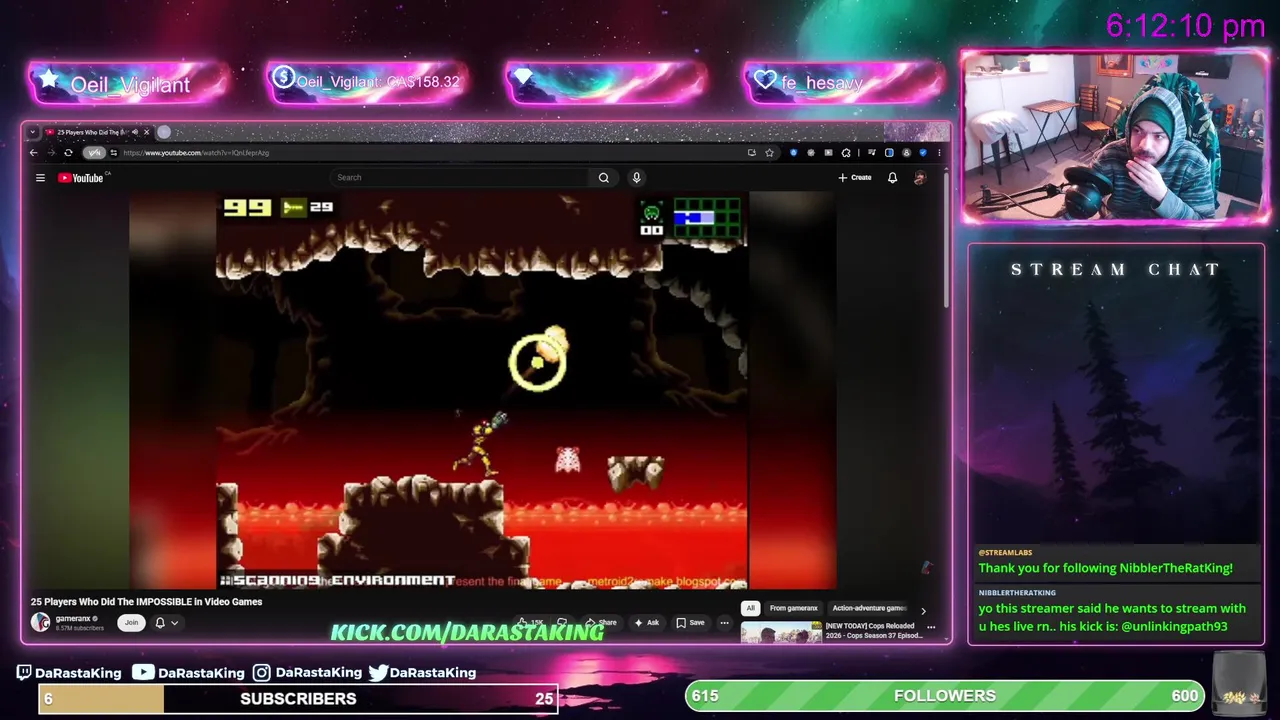This screenshot has width=1280, height=720.
Task: Click the YouTube search magnifier button
Action: [604, 178]
